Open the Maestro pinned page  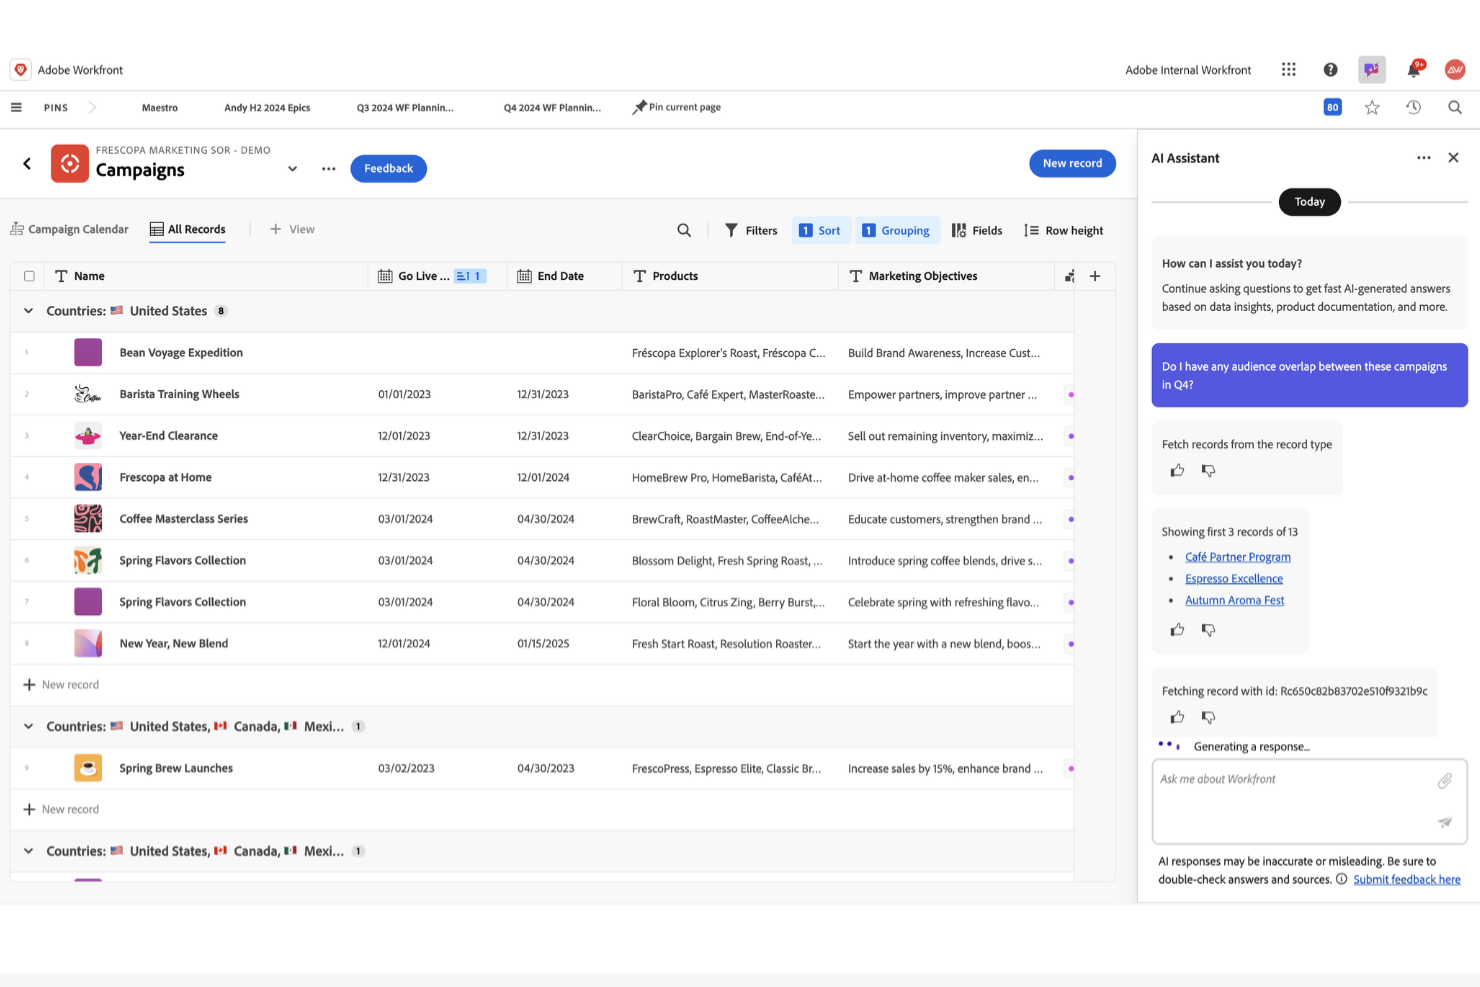160,107
